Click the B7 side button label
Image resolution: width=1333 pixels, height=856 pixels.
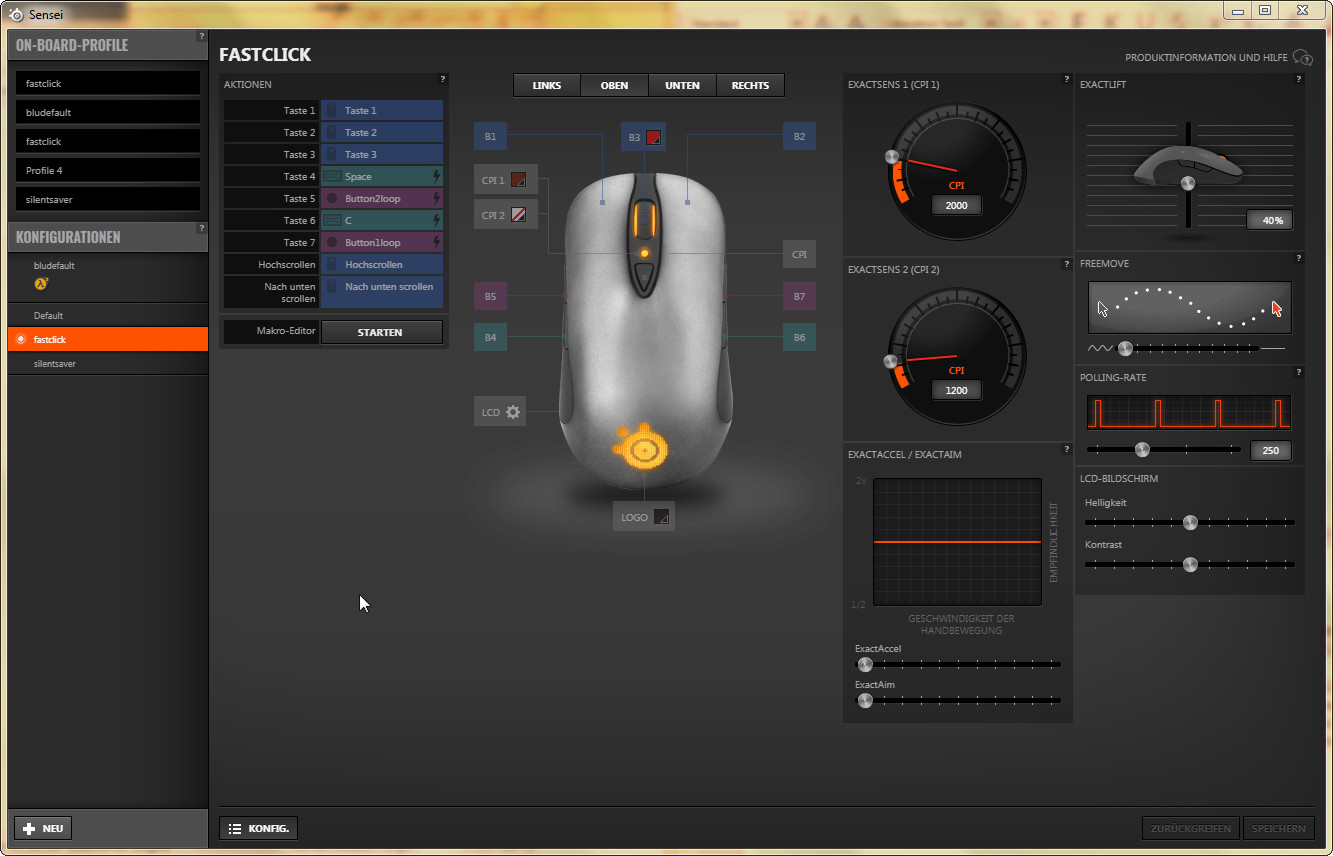(799, 296)
